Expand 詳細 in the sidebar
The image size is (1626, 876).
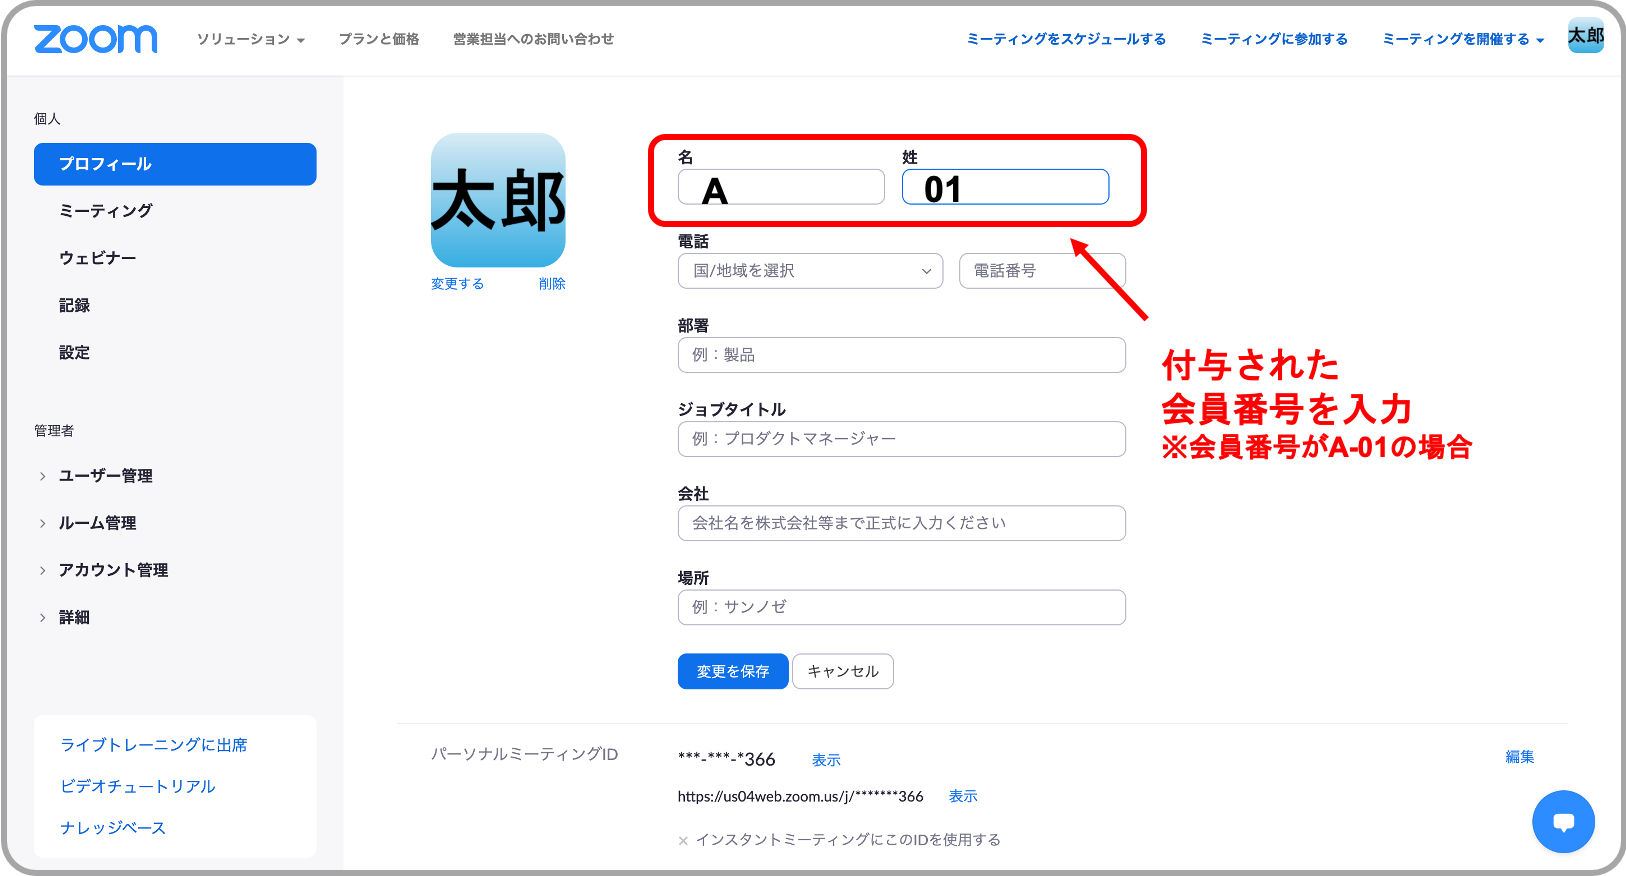pos(74,618)
